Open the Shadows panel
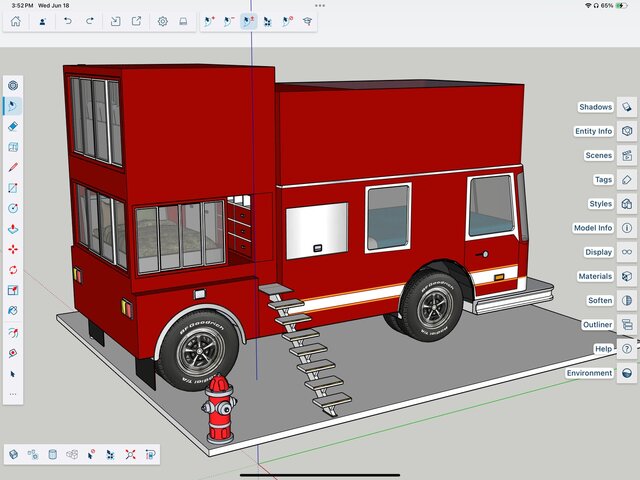The image size is (640, 480). point(596,107)
